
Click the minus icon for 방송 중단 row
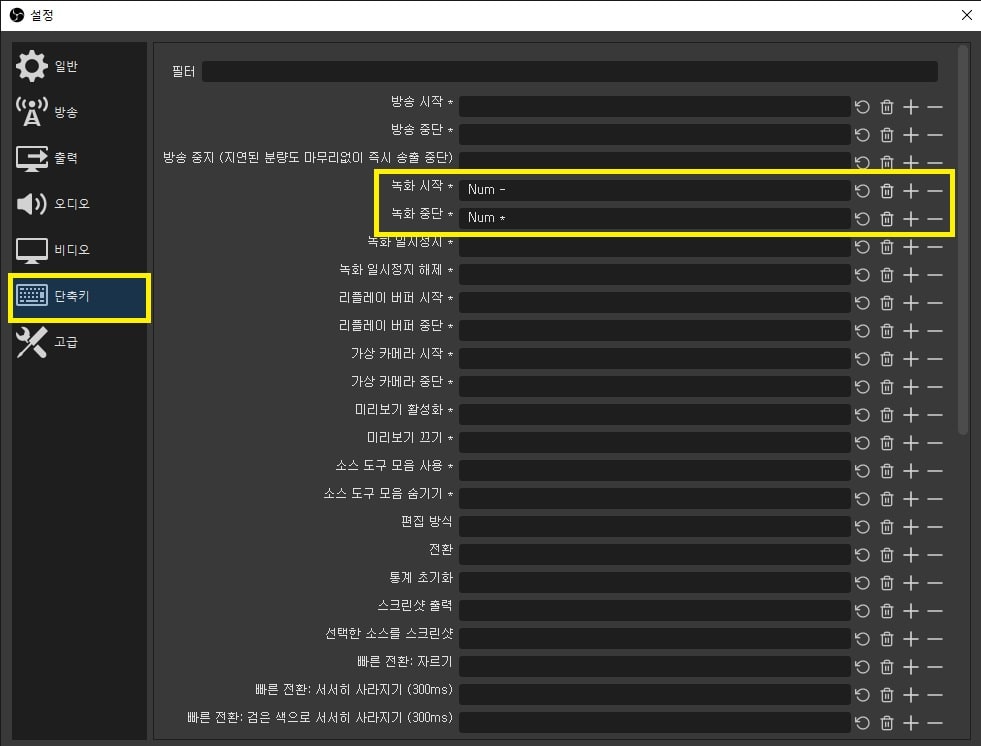935,135
